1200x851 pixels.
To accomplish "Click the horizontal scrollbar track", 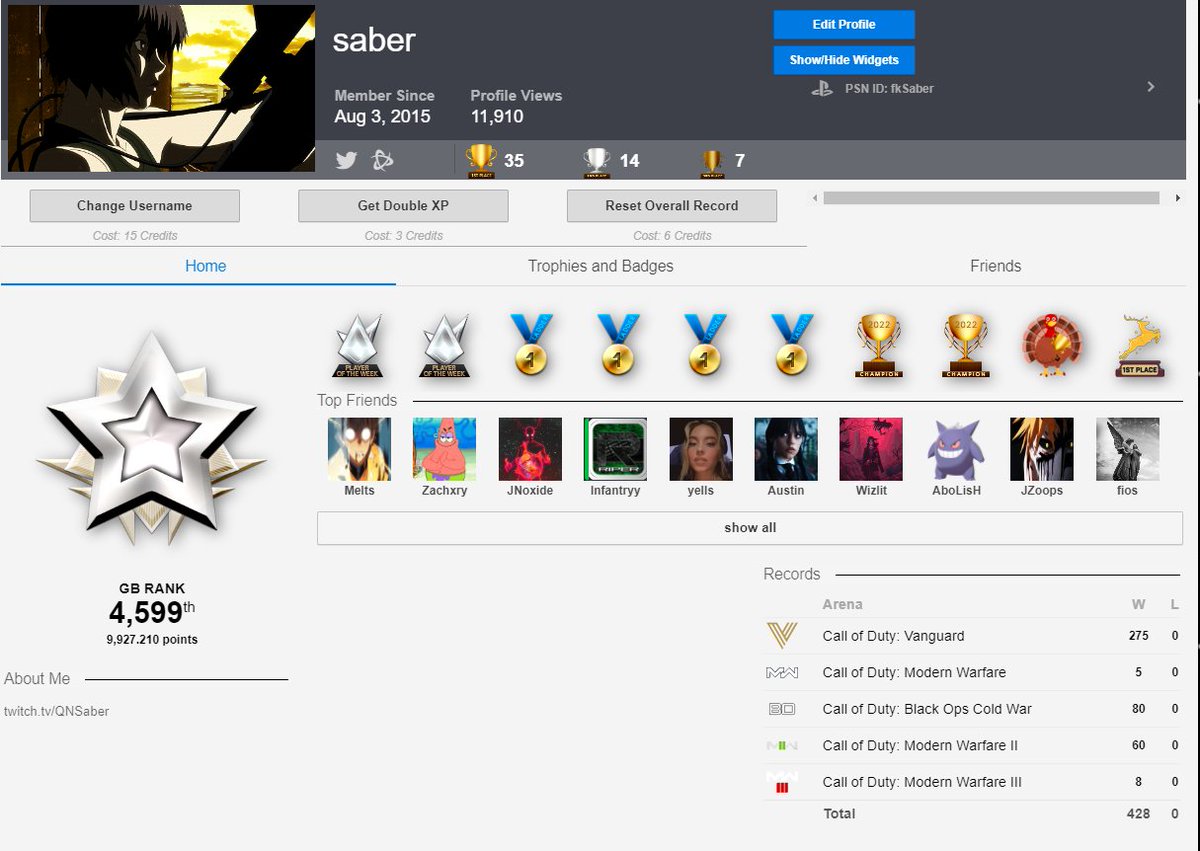I will 991,198.
